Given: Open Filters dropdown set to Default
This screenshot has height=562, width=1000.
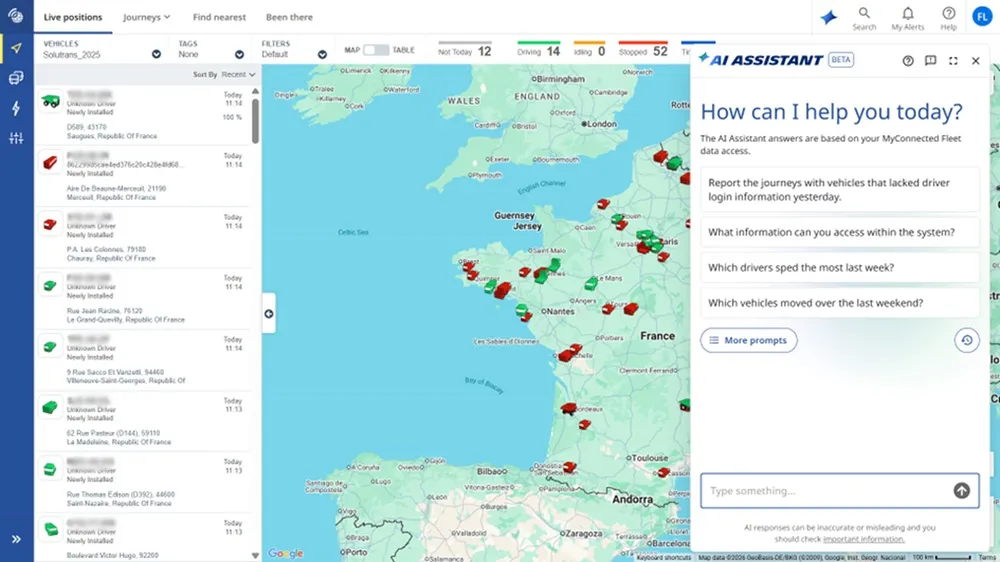Looking at the screenshot, I should tap(294, 49).
